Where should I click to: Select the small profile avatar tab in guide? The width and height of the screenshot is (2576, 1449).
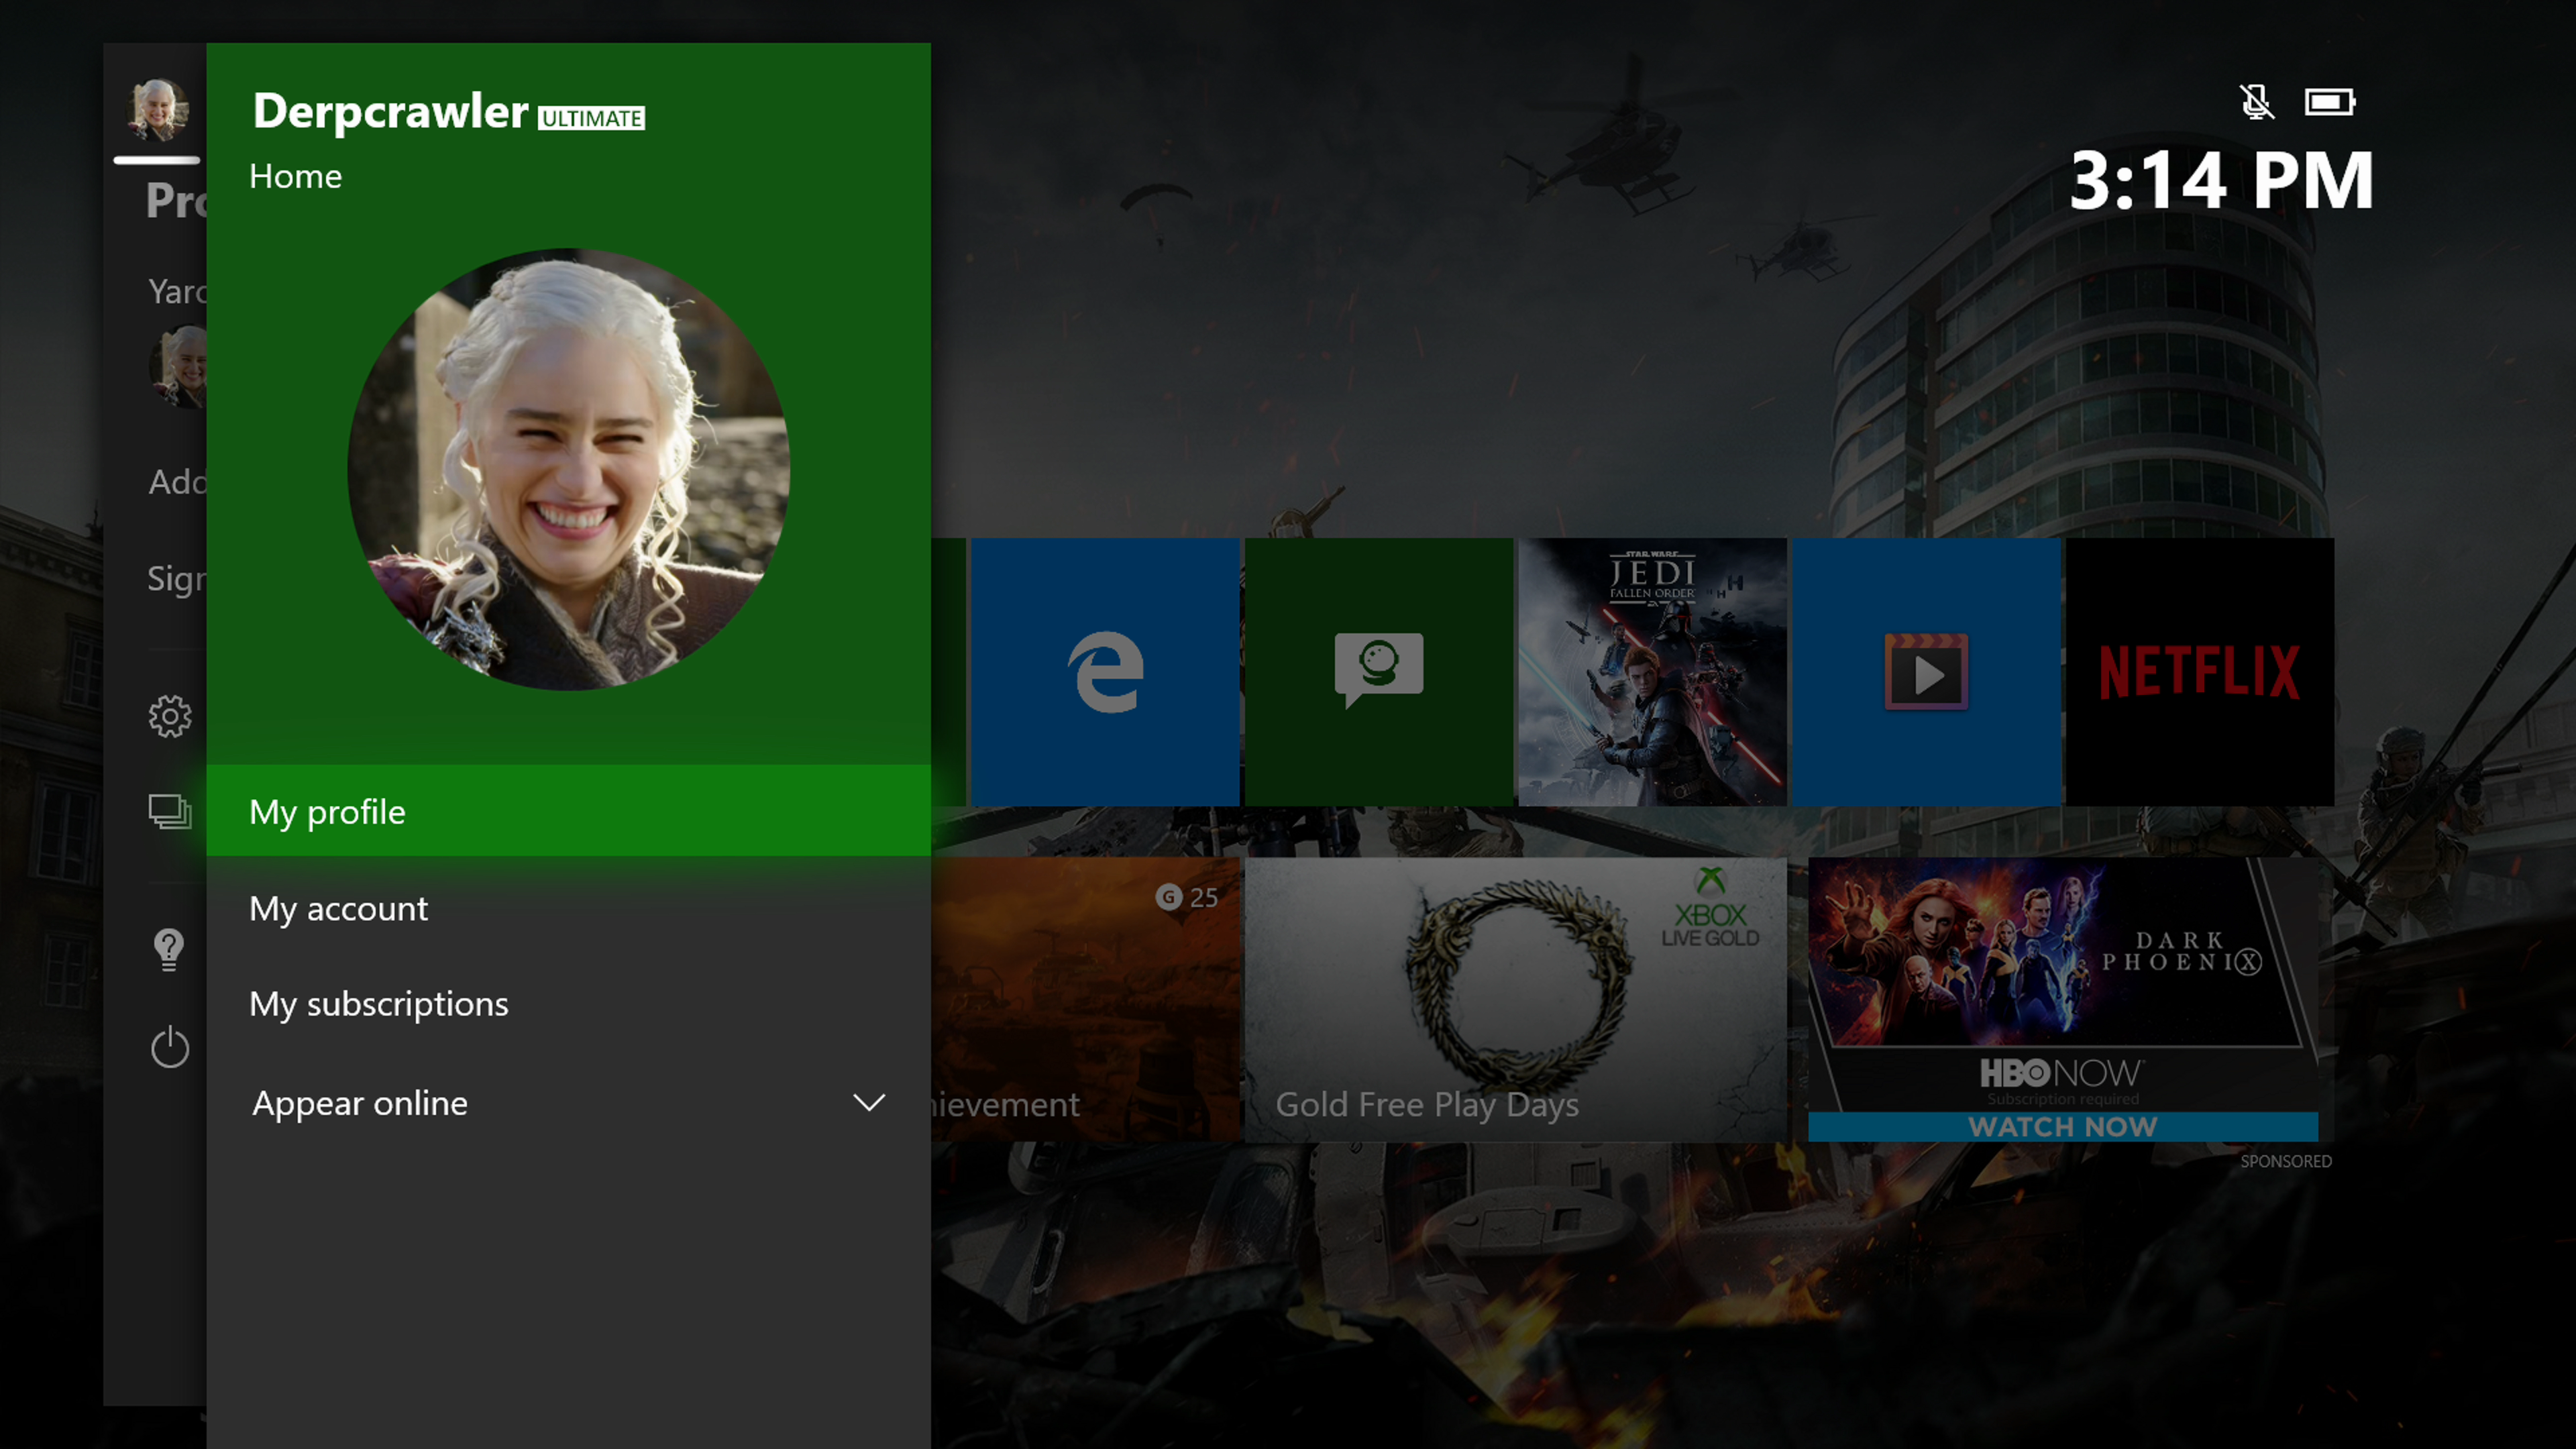[157, 109]
